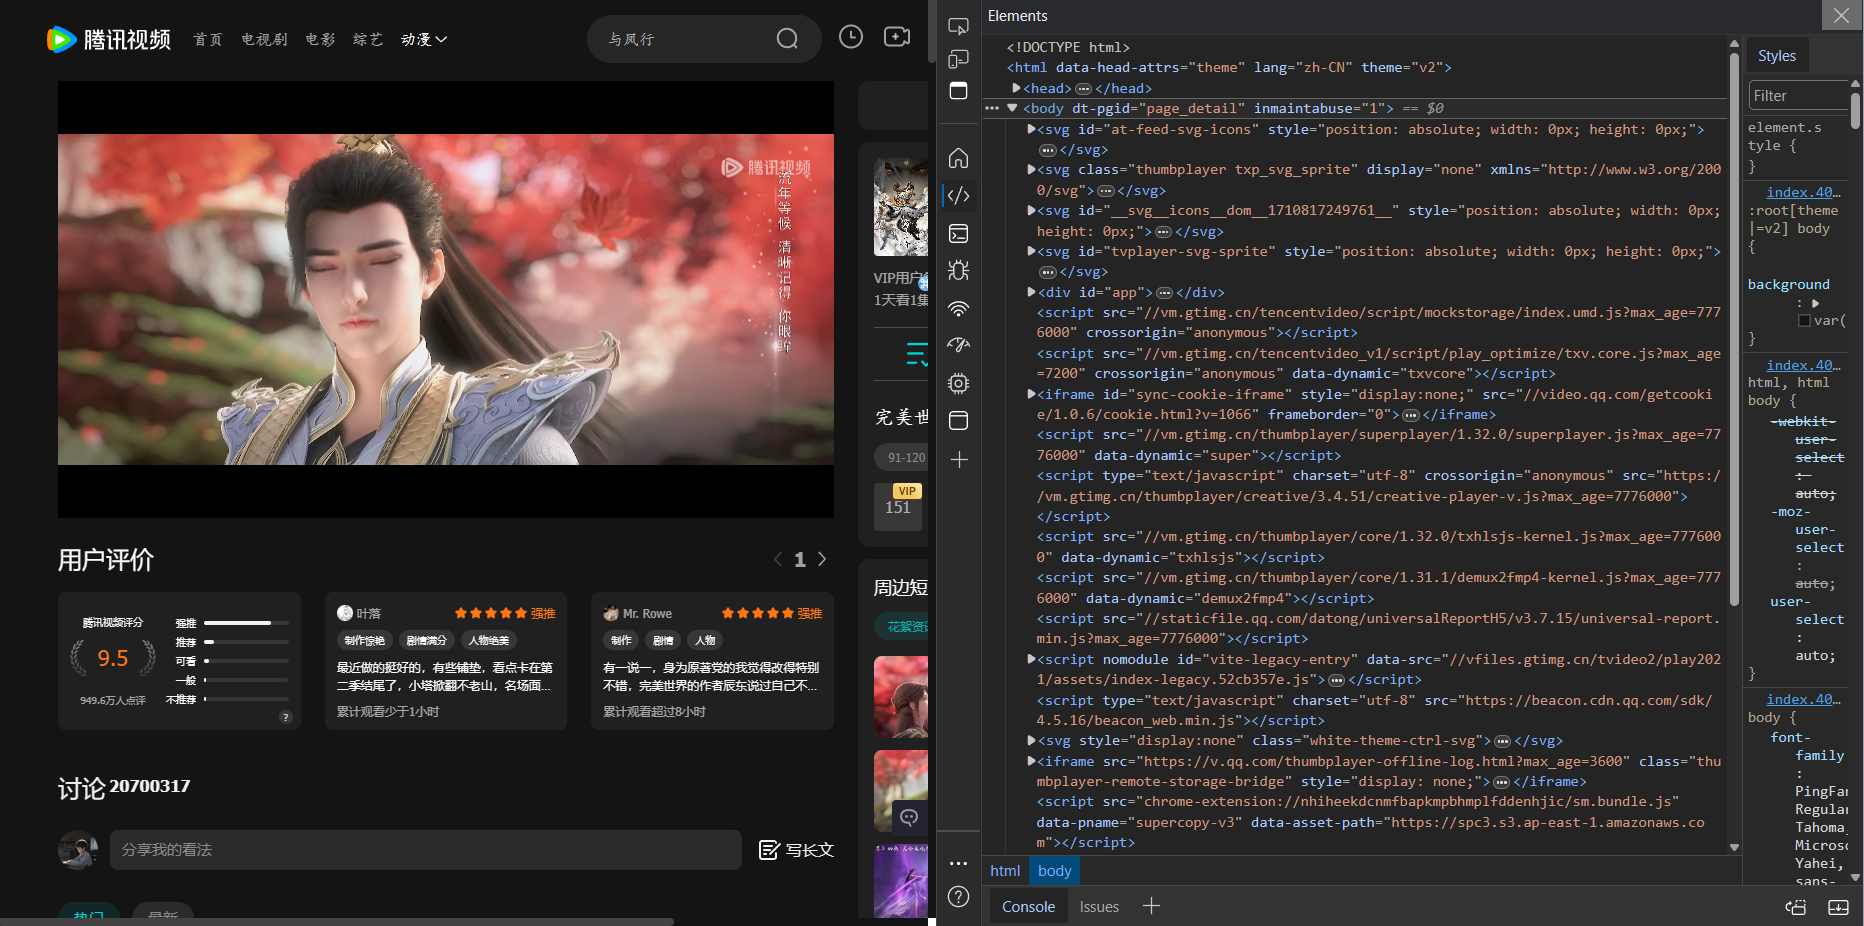Open the Sources bug icon tool
1864x926 pixels.
pyautogui.click(x=958, y=270)
